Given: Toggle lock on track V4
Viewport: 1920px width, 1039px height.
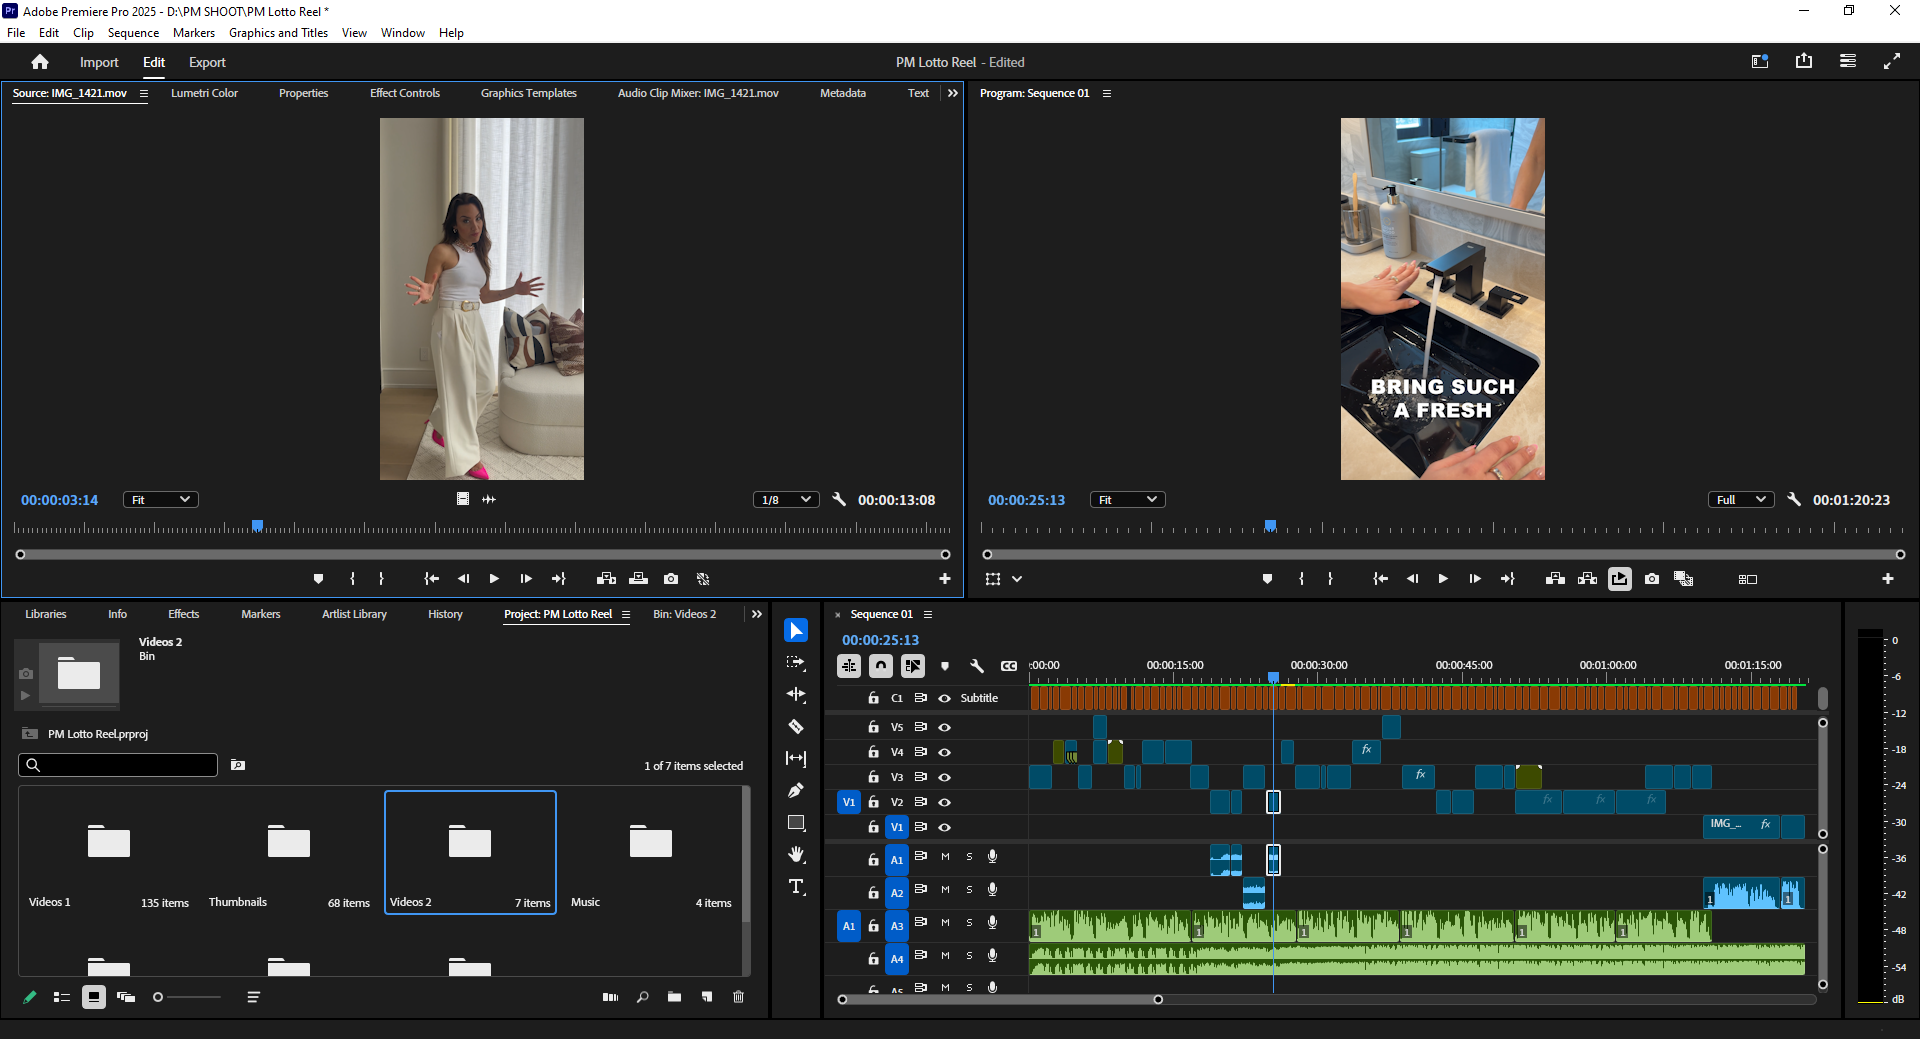Looking at the screenshot, I should 873,752.
